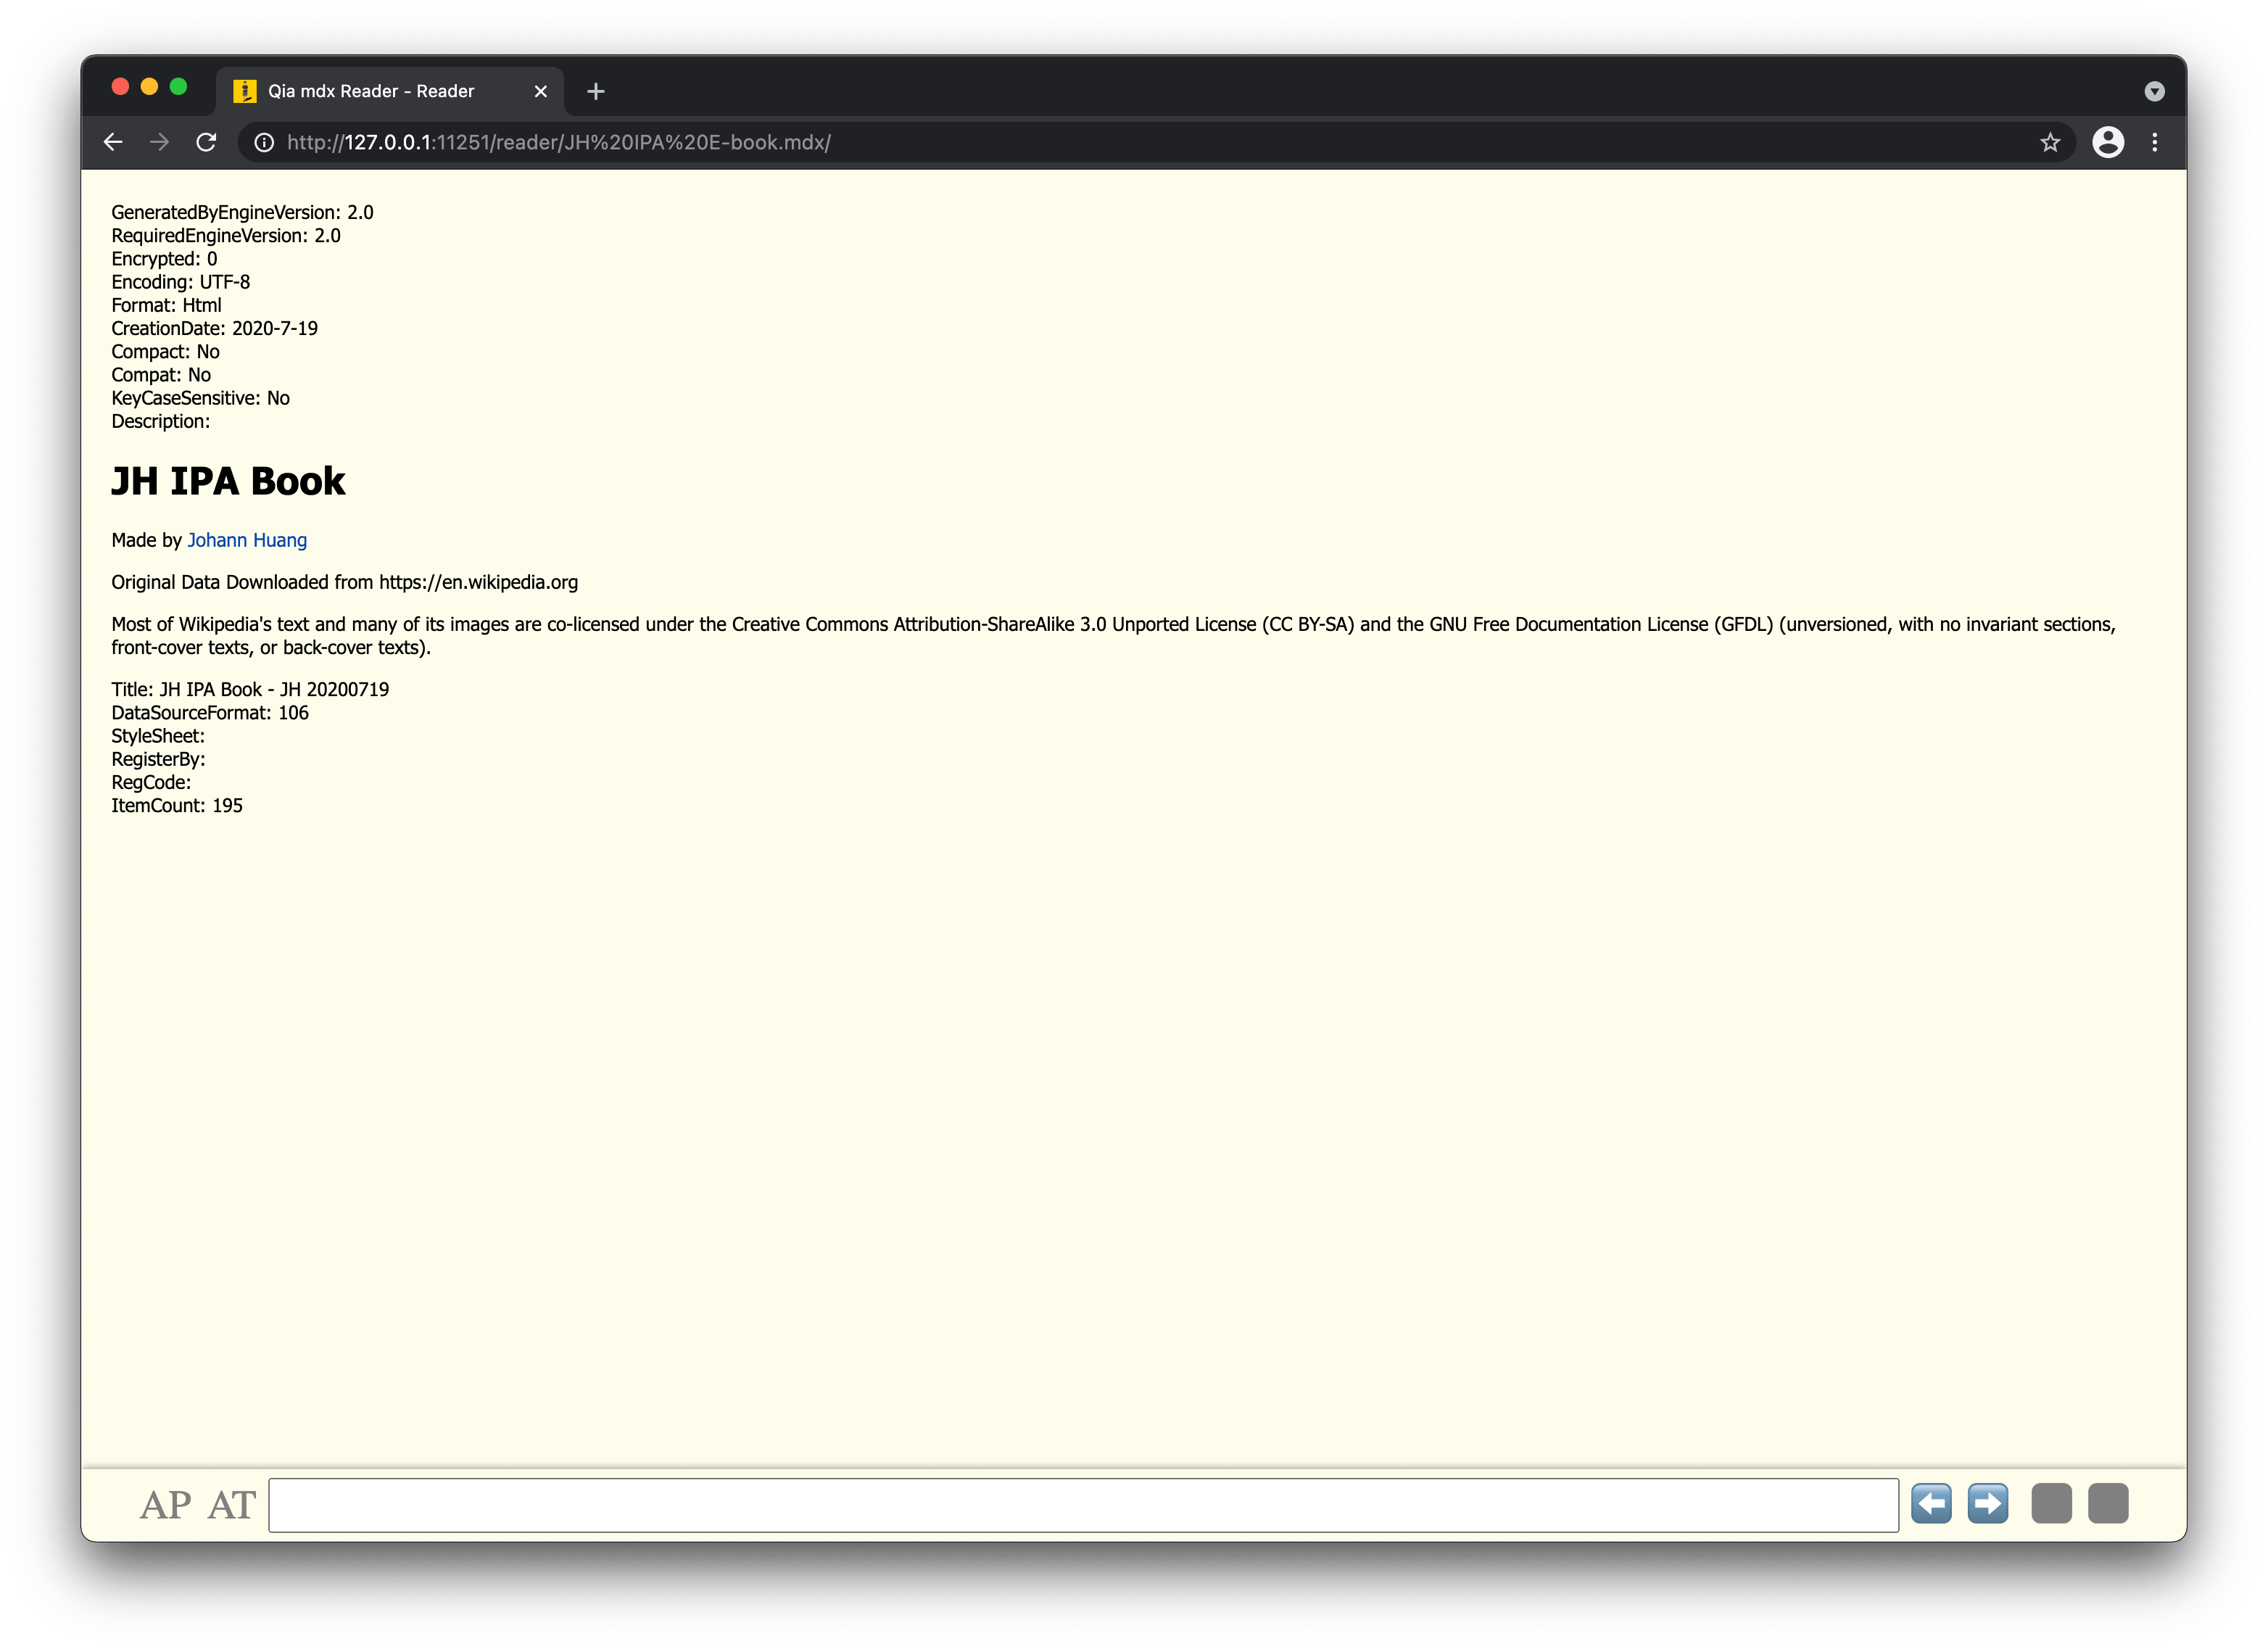The width and height of the screenshot is (2268, 1649).
Task: View site information icon in address bar
Action: (x=264, y=142)
